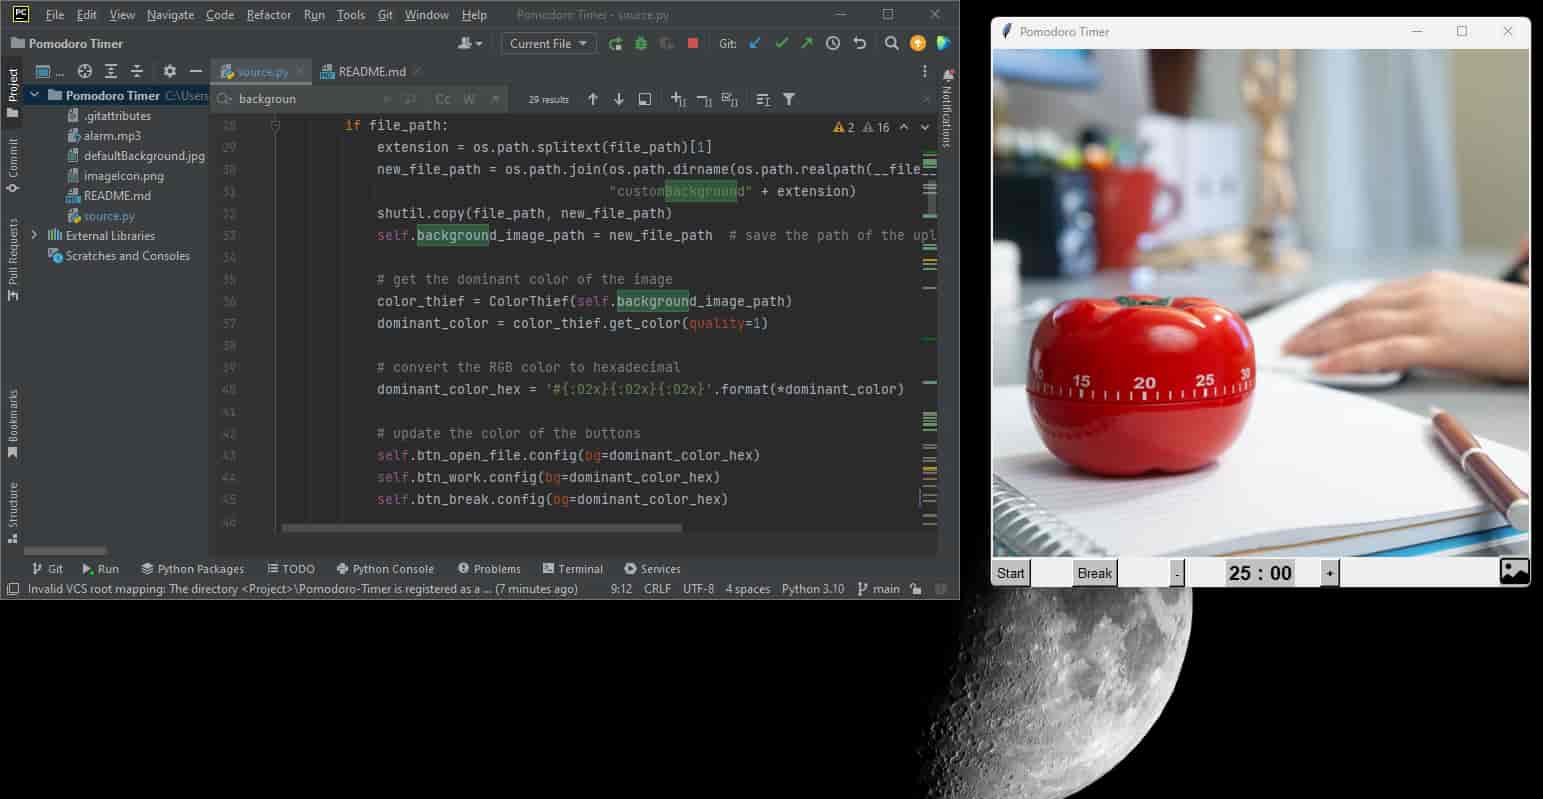Toggle the Commit tool window tab
Viewport: 1543px width, 799px height.
13,165
